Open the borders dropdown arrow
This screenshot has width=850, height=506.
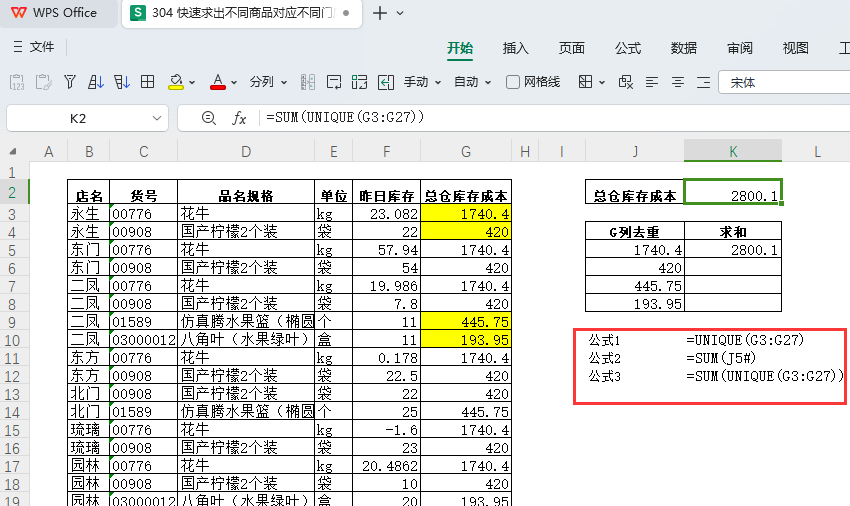pyautogui.click(x=602, y=82)
